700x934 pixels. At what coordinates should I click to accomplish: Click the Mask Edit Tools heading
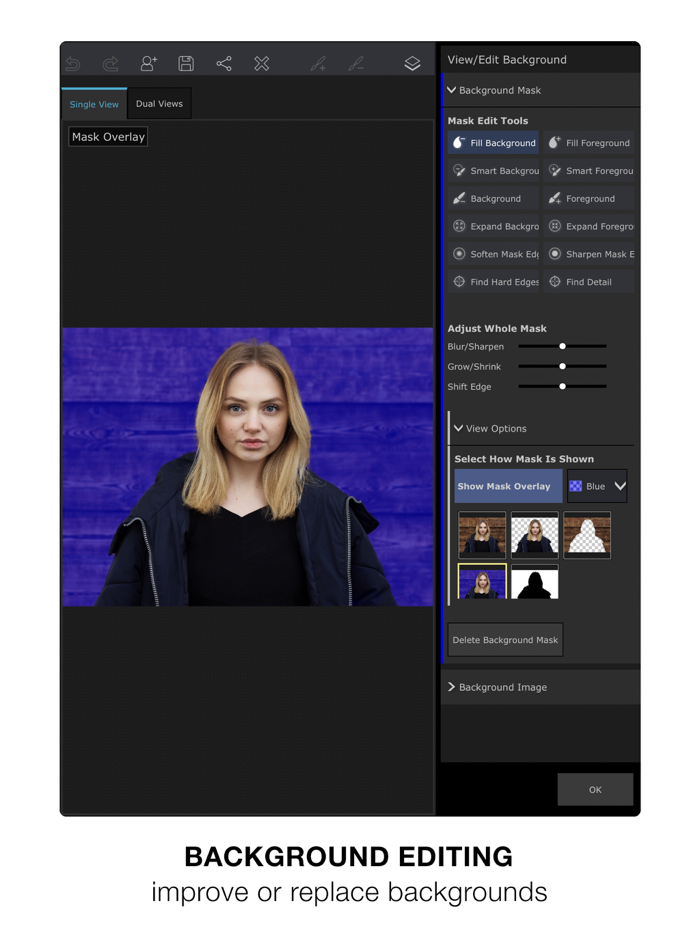(x=488, y=120)
